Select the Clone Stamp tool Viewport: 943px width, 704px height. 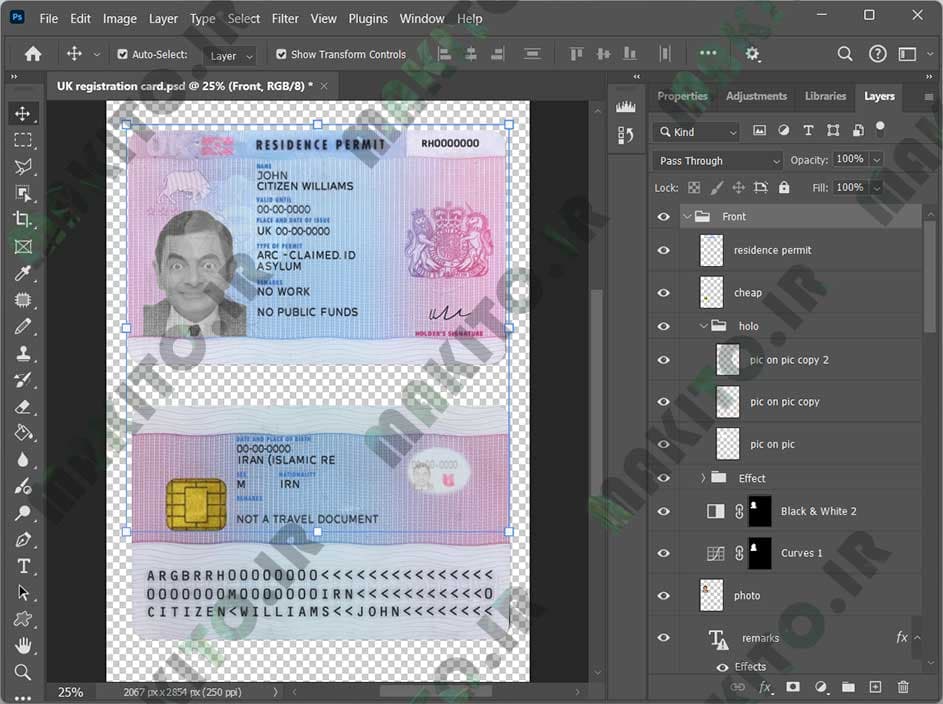[23, 353]
